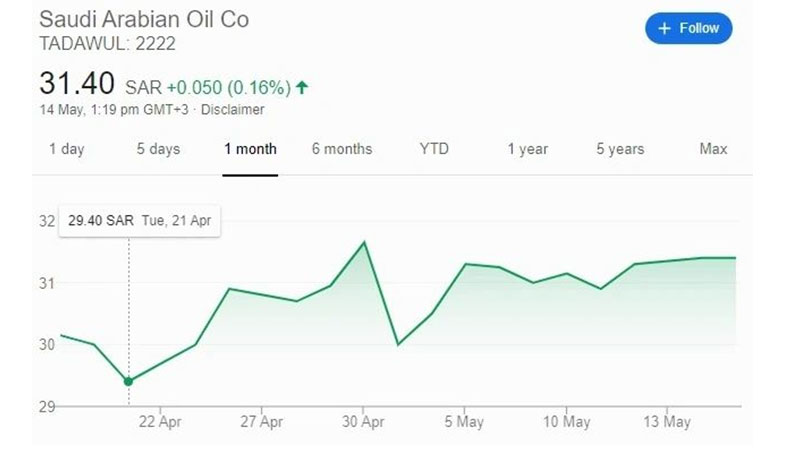Show the 1 year chart
Screen dimensions: 786x473
tap(527, 149)
